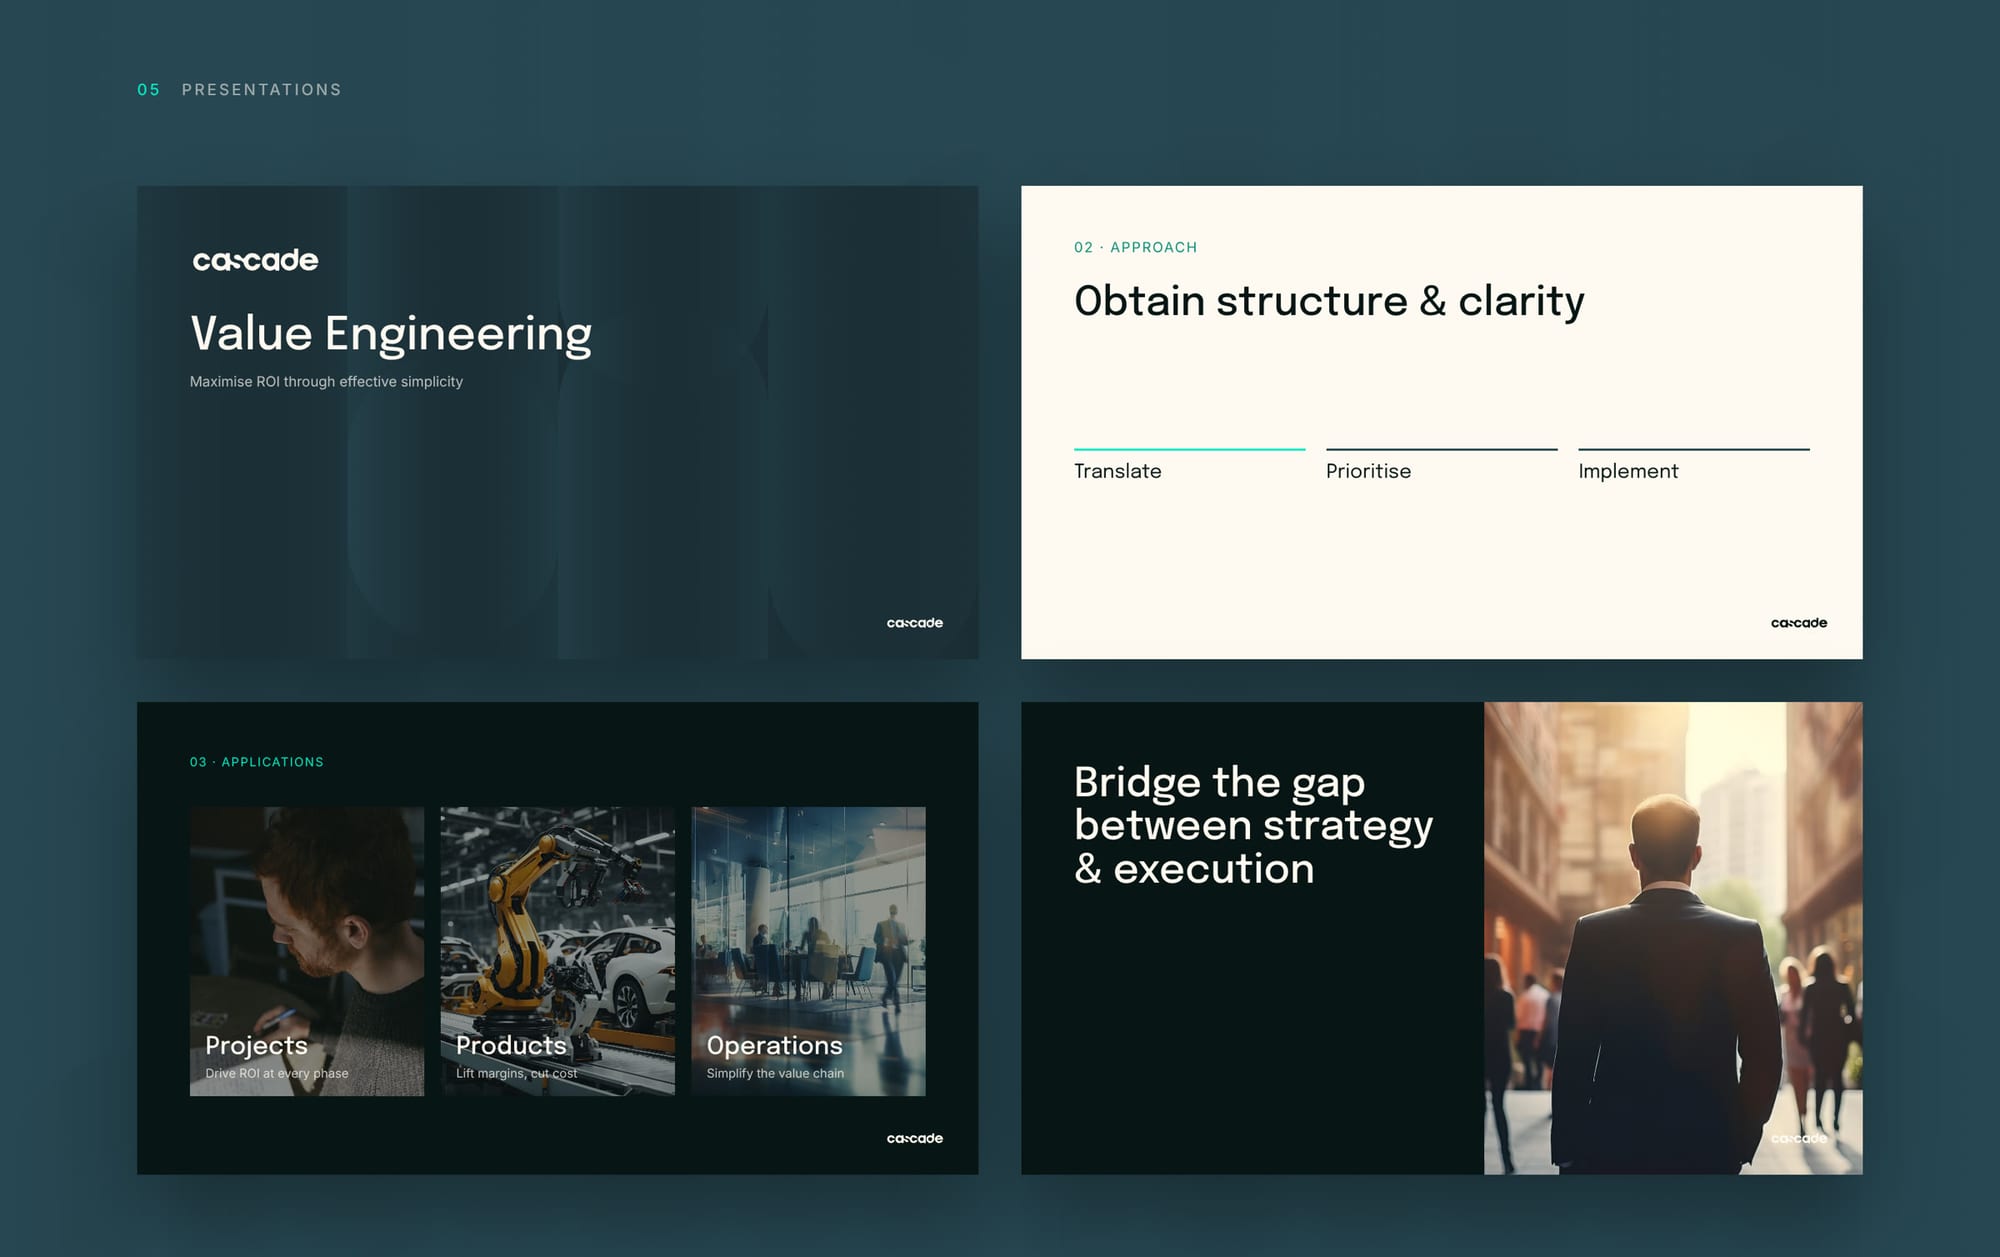Image resolution: width=2000 pixels, height=1257 pixels.
Task: Open the Operations office card
Action: point(808,951)
